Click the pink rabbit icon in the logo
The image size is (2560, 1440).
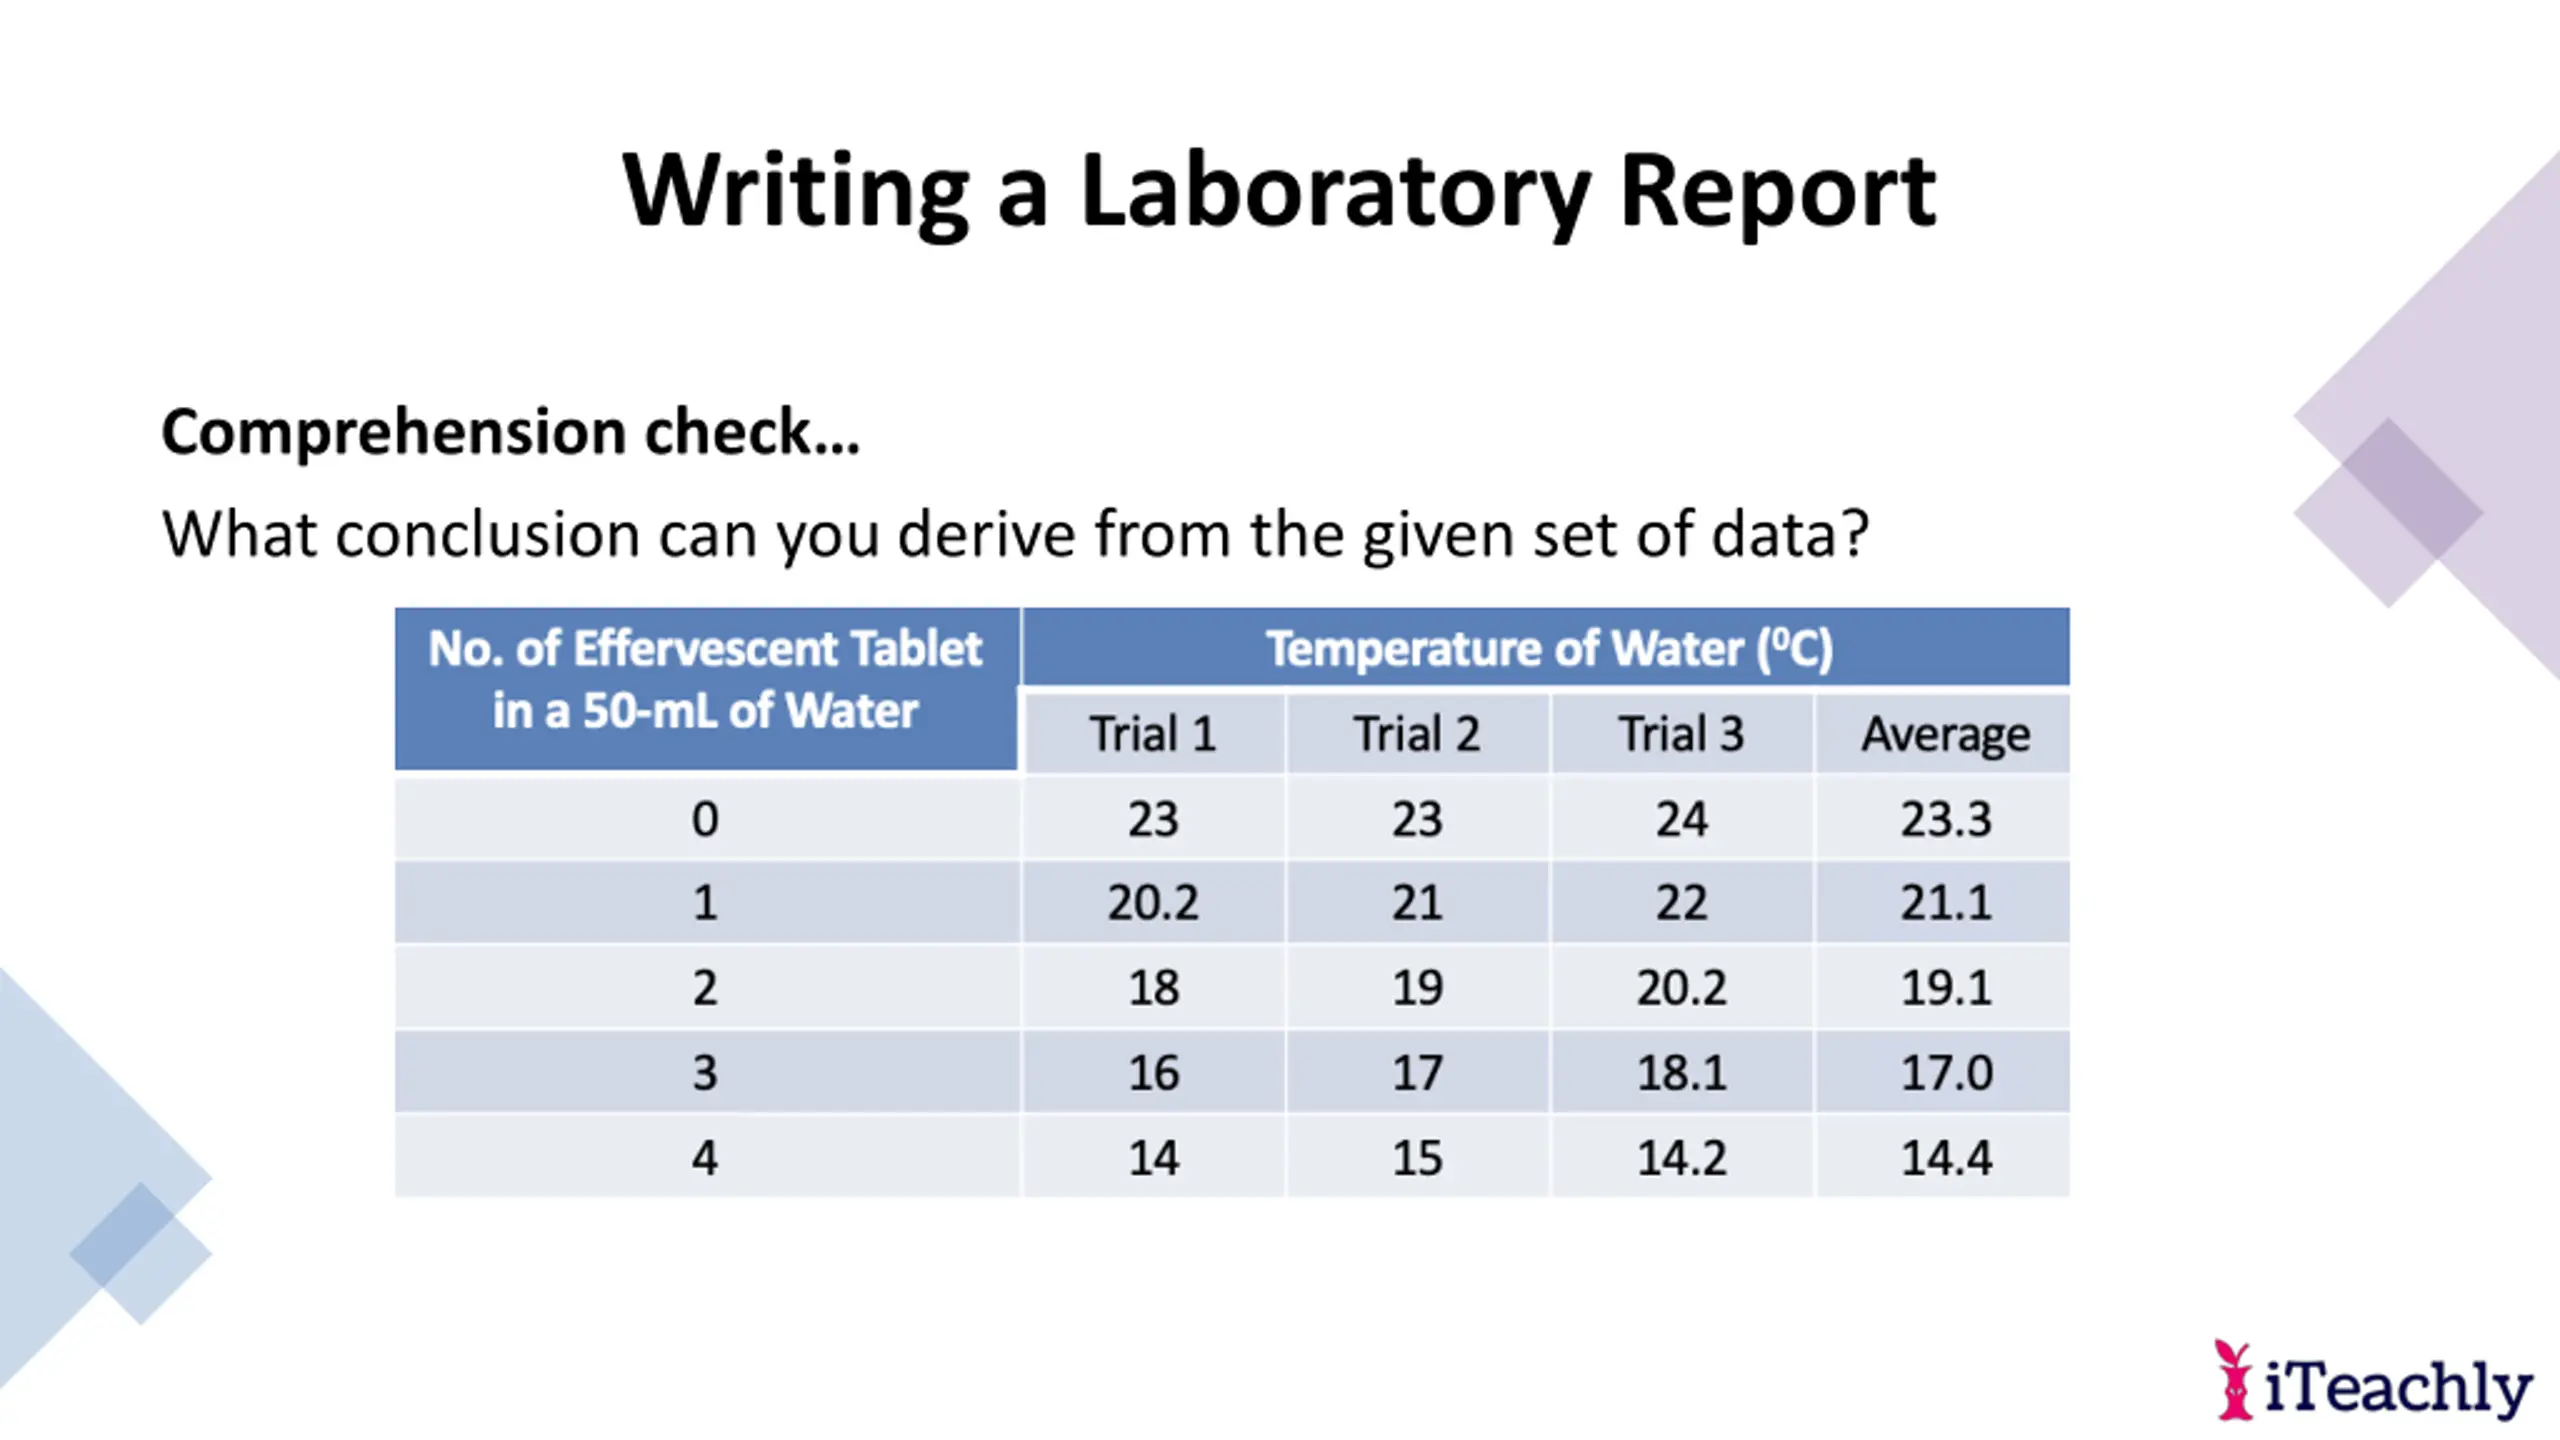(2234, 1381)
